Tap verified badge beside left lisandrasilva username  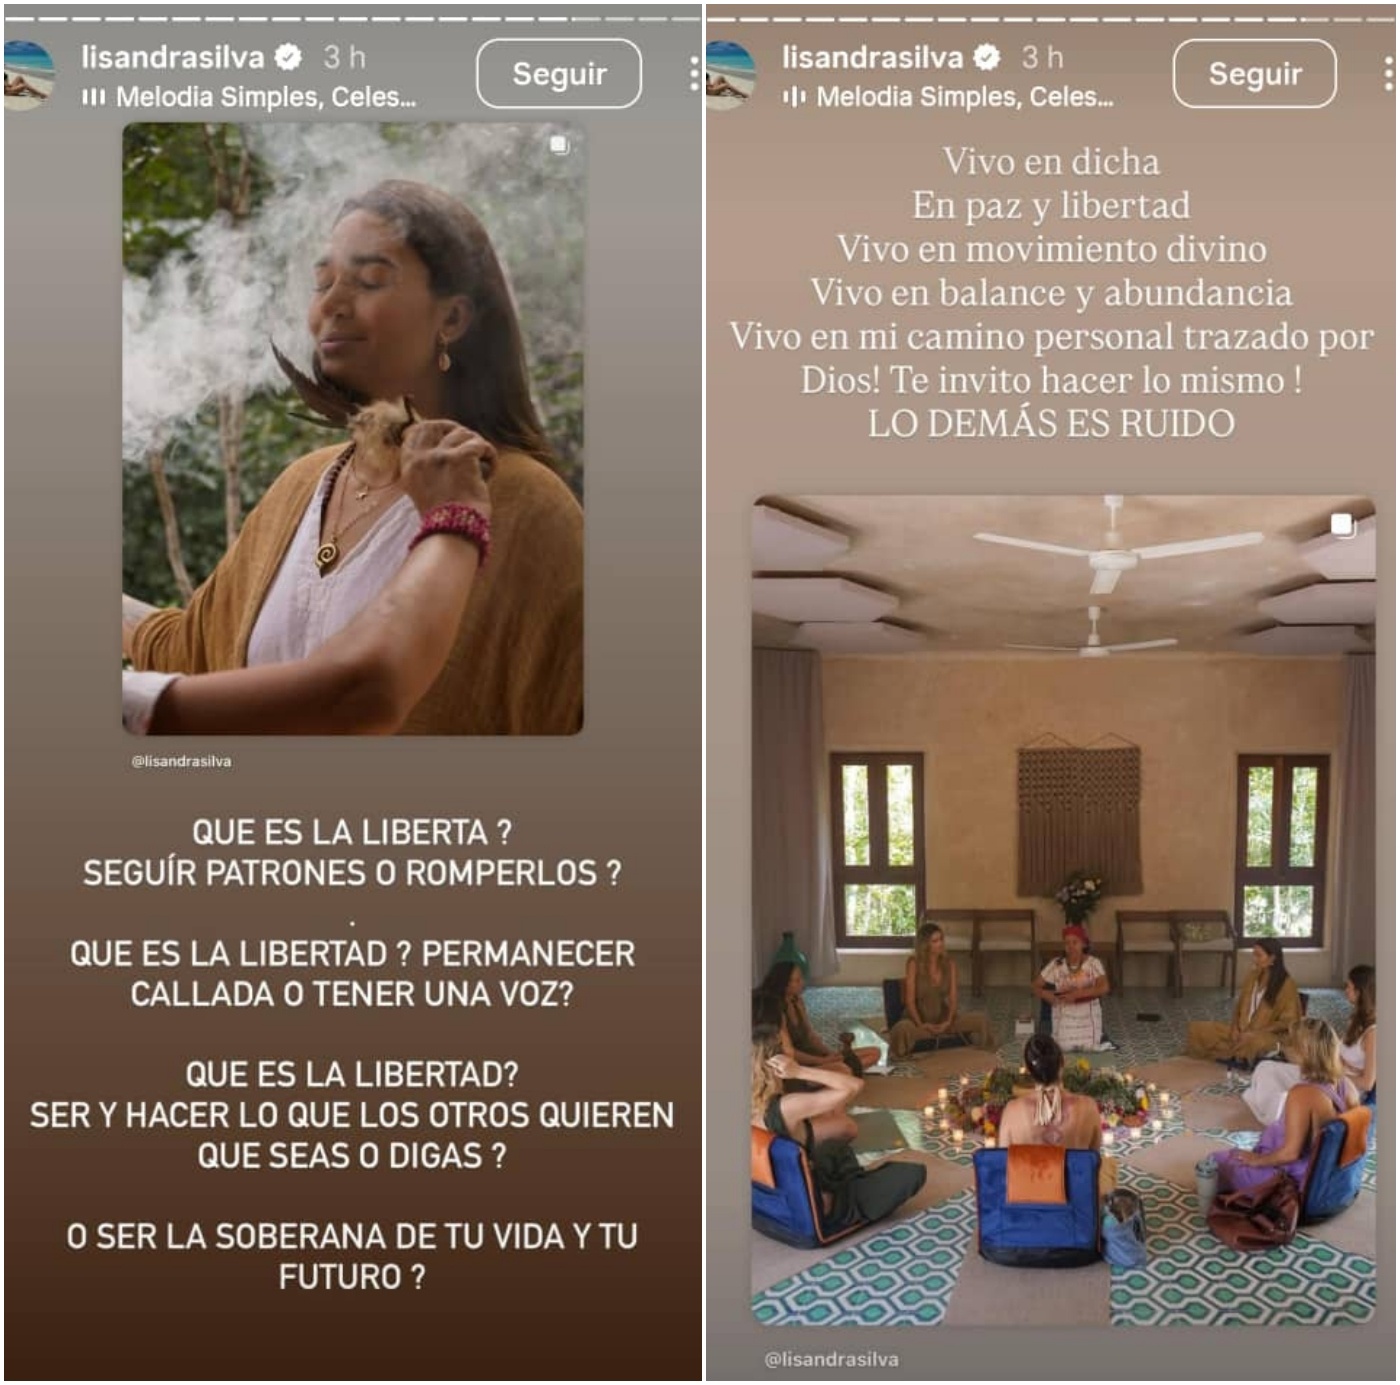pyautogui.click(x=289, y=58)
